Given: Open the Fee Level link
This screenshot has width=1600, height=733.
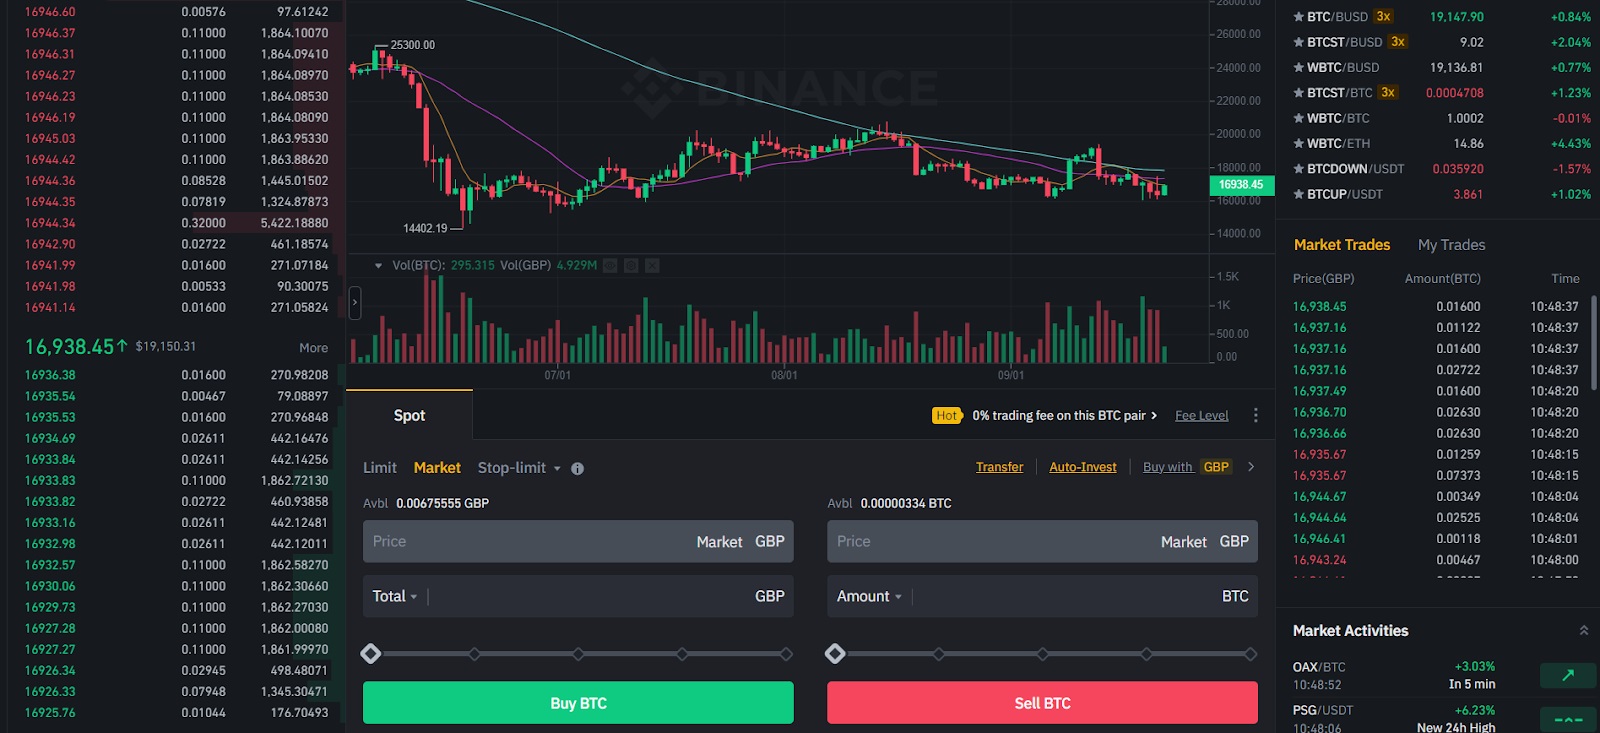Looking at the screenshot, I should (1201, 416).
